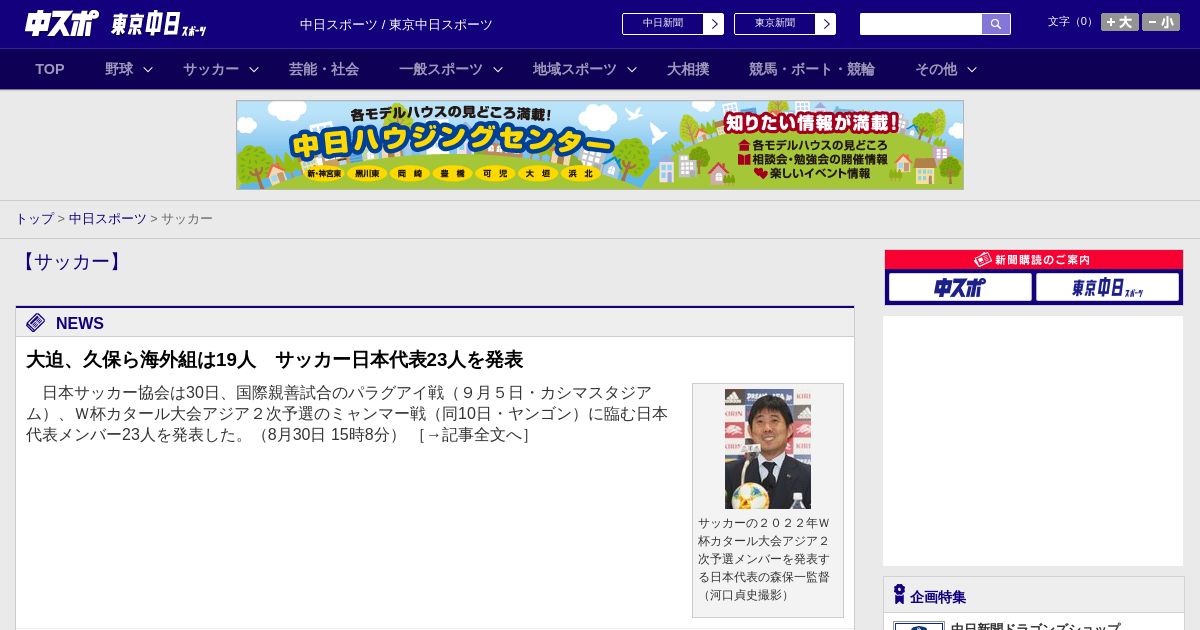Click the 東京中日スポーツ subscription button in sidebar
The image size is (1200, 630).
[1107, 287]
